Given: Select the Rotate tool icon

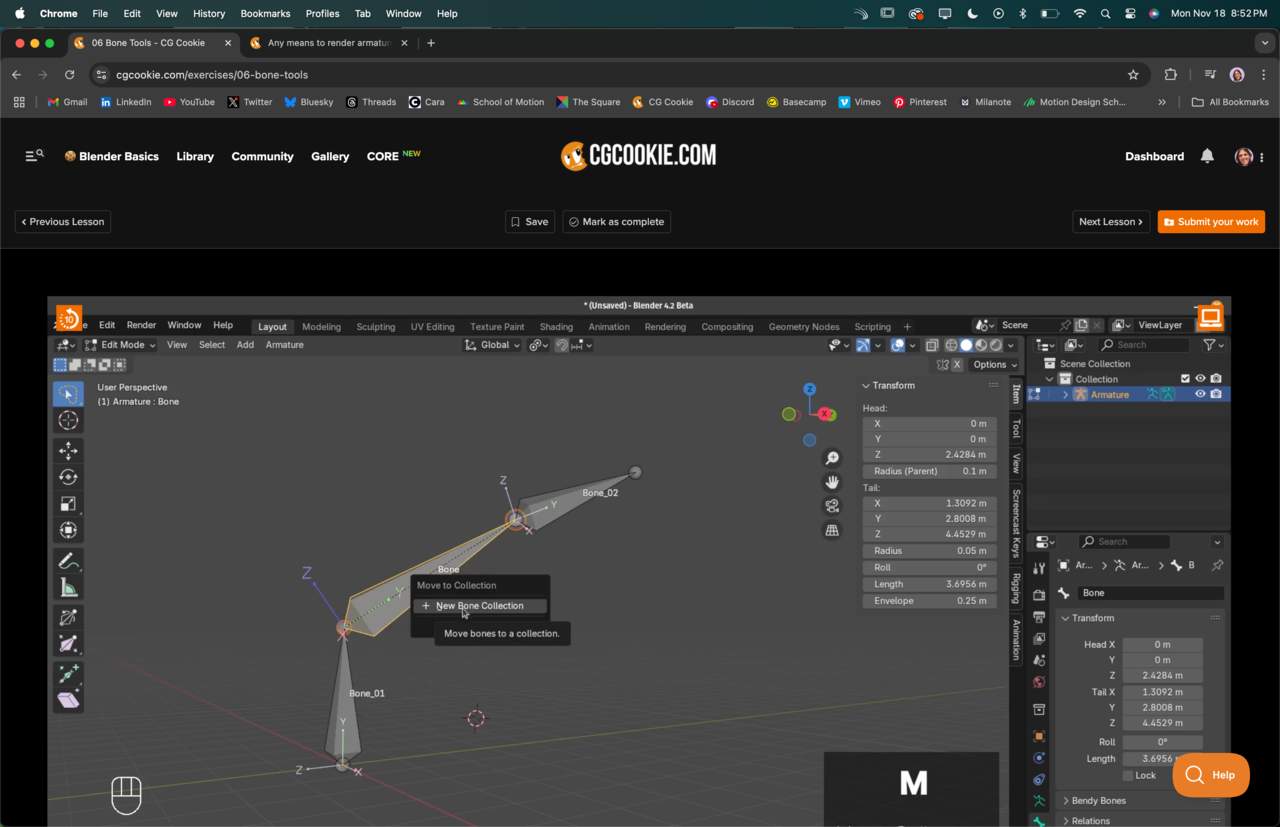Looking at the screenshot, I should pyautogui.click(x=68, y=477).
